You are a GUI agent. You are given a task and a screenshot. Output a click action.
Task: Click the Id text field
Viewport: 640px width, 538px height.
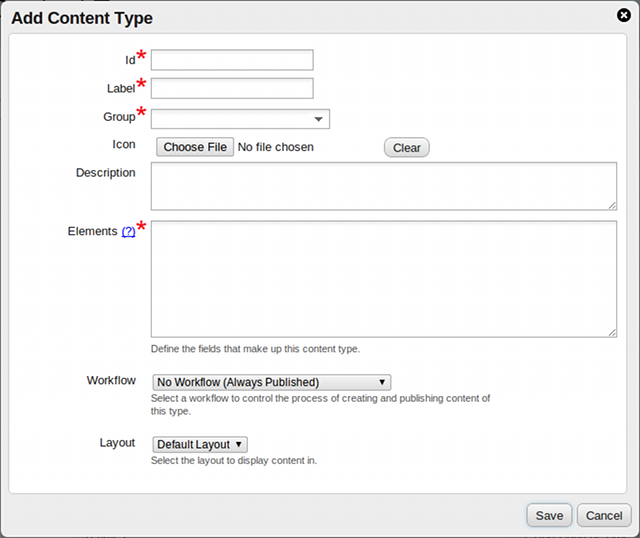232,60
